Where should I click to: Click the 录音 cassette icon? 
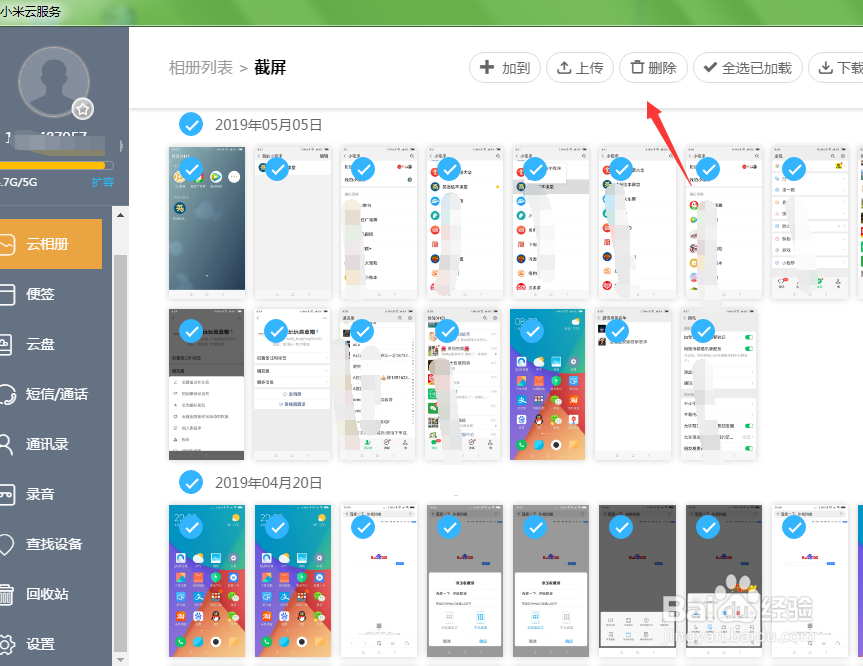coord(7,494)
